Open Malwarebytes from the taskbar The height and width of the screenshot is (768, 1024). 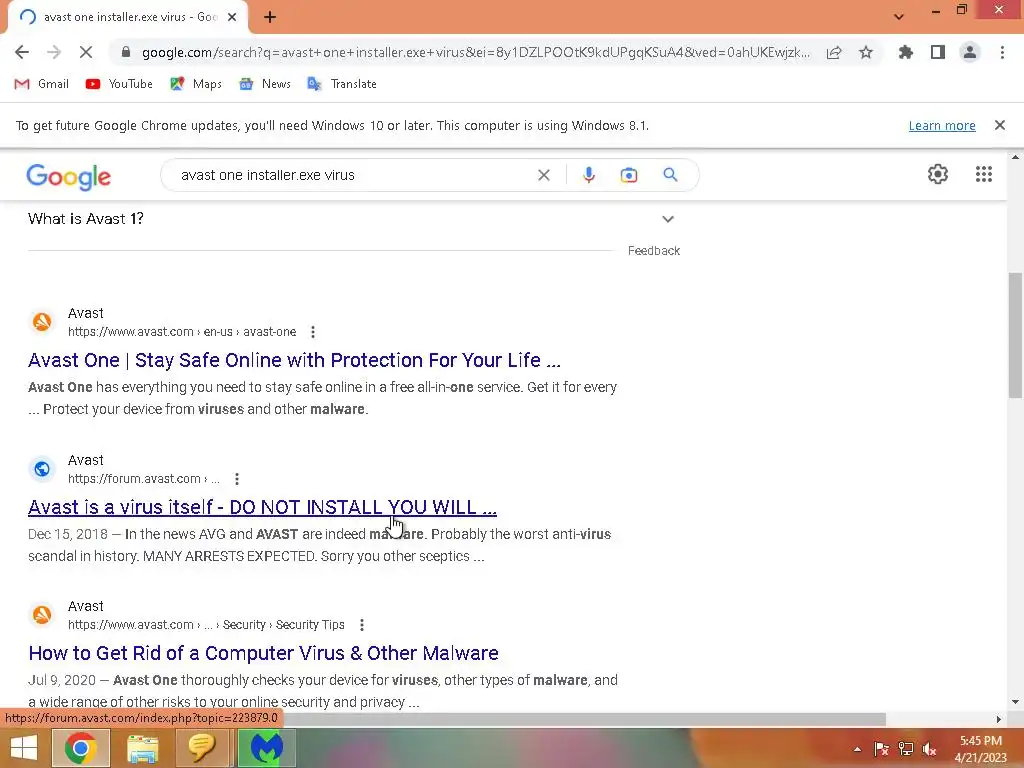point(266,748)
